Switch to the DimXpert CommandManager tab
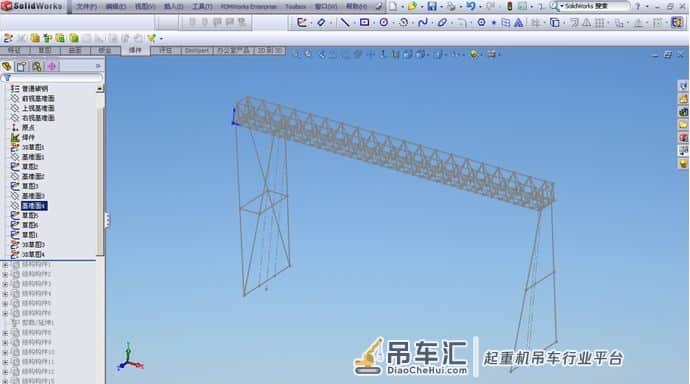This screenshot has width=690, height=384. coord(196,51)
